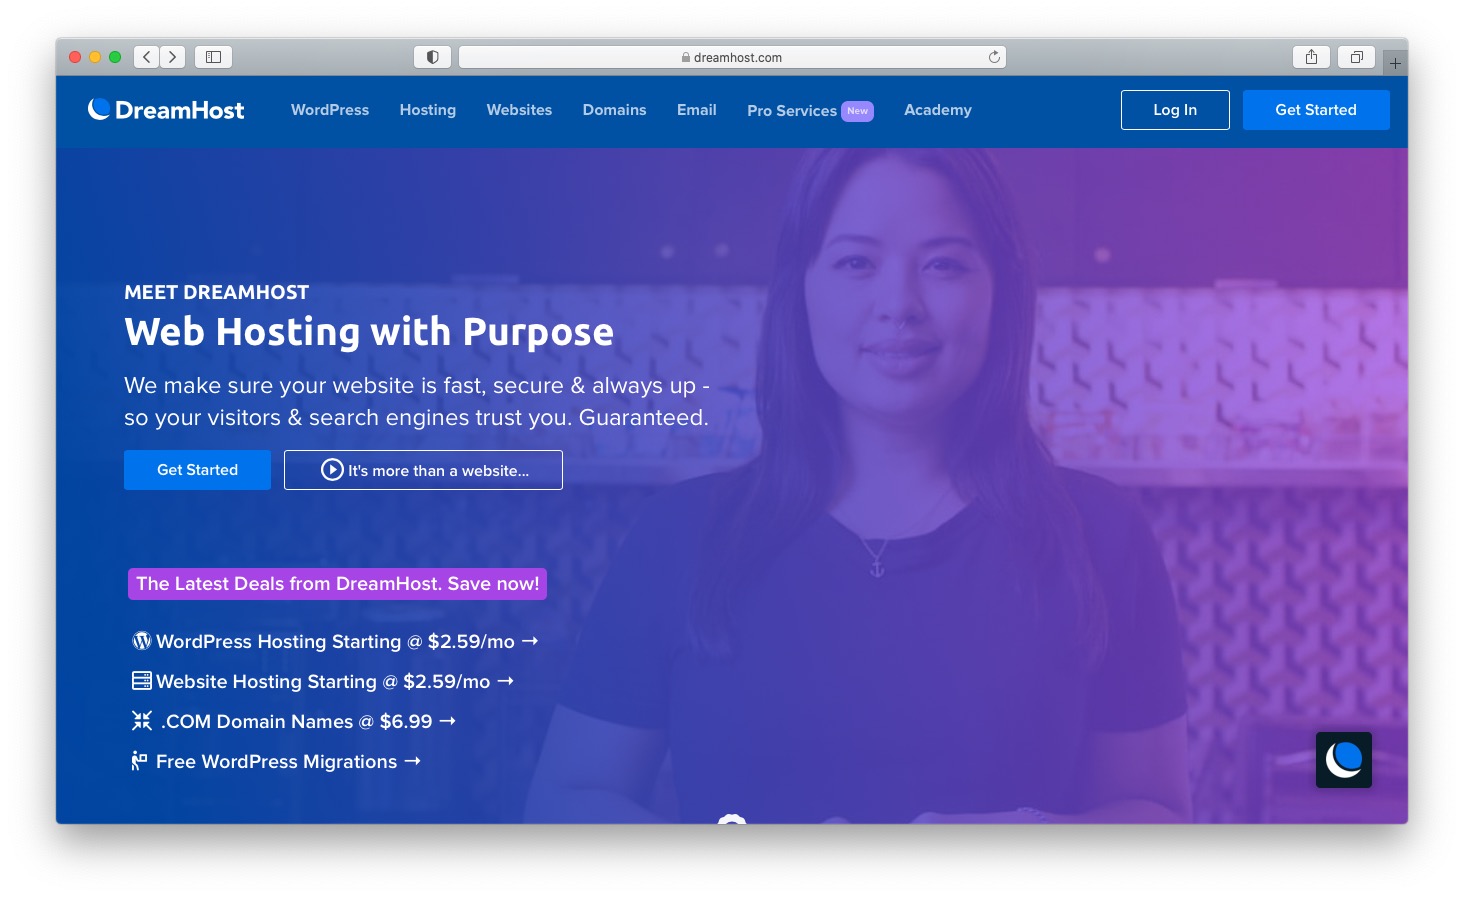
Task: Go forward using the browser arrow
Action: (x=173, y=57)
